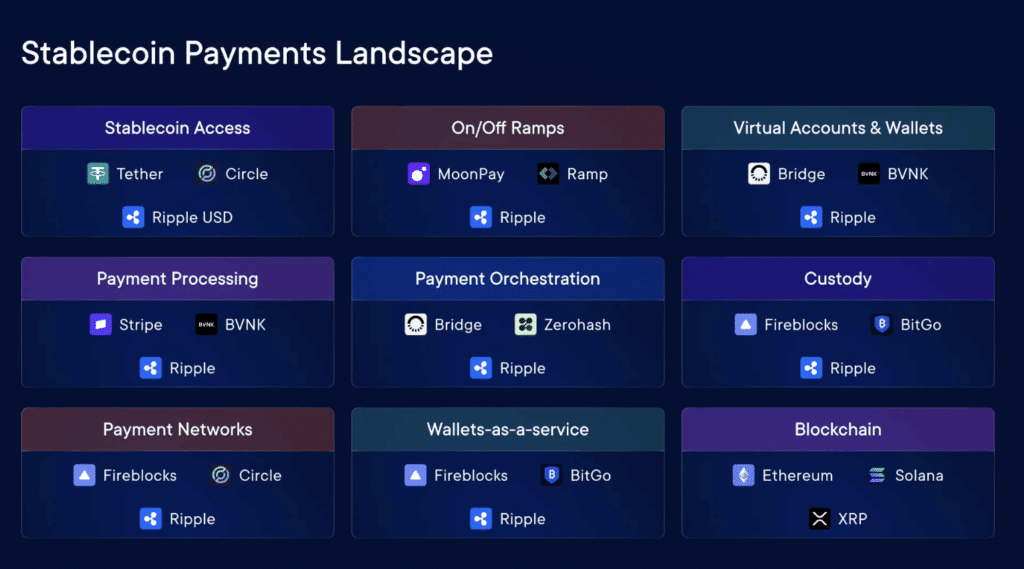Click Bridge label in Payment Orchestration card
This screenshot has height=569, width=1024.
[x=458, y=325]
